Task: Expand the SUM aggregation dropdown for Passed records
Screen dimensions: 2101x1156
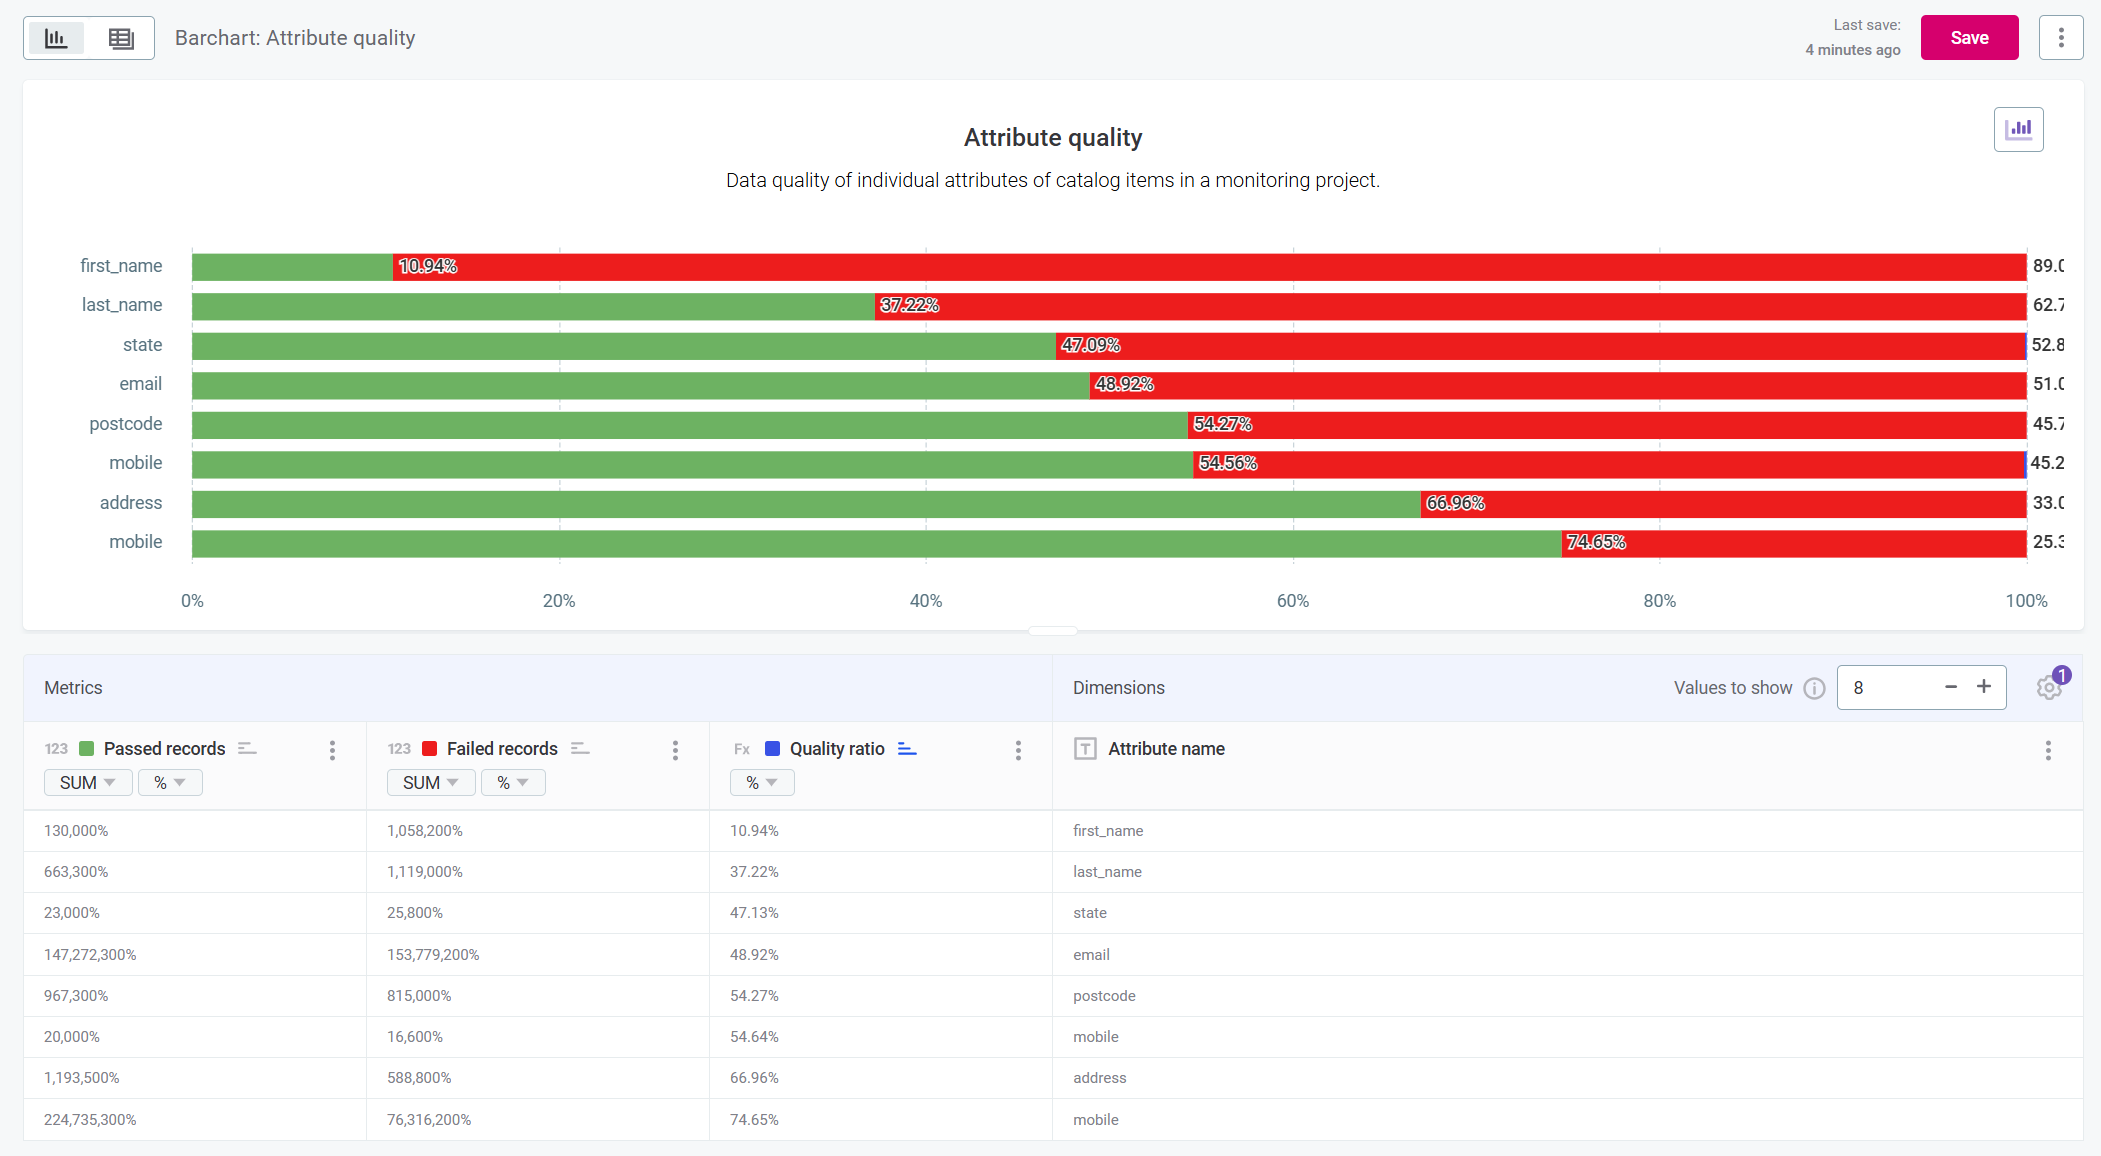Action: pyautogui.click(x=88, y=782)
